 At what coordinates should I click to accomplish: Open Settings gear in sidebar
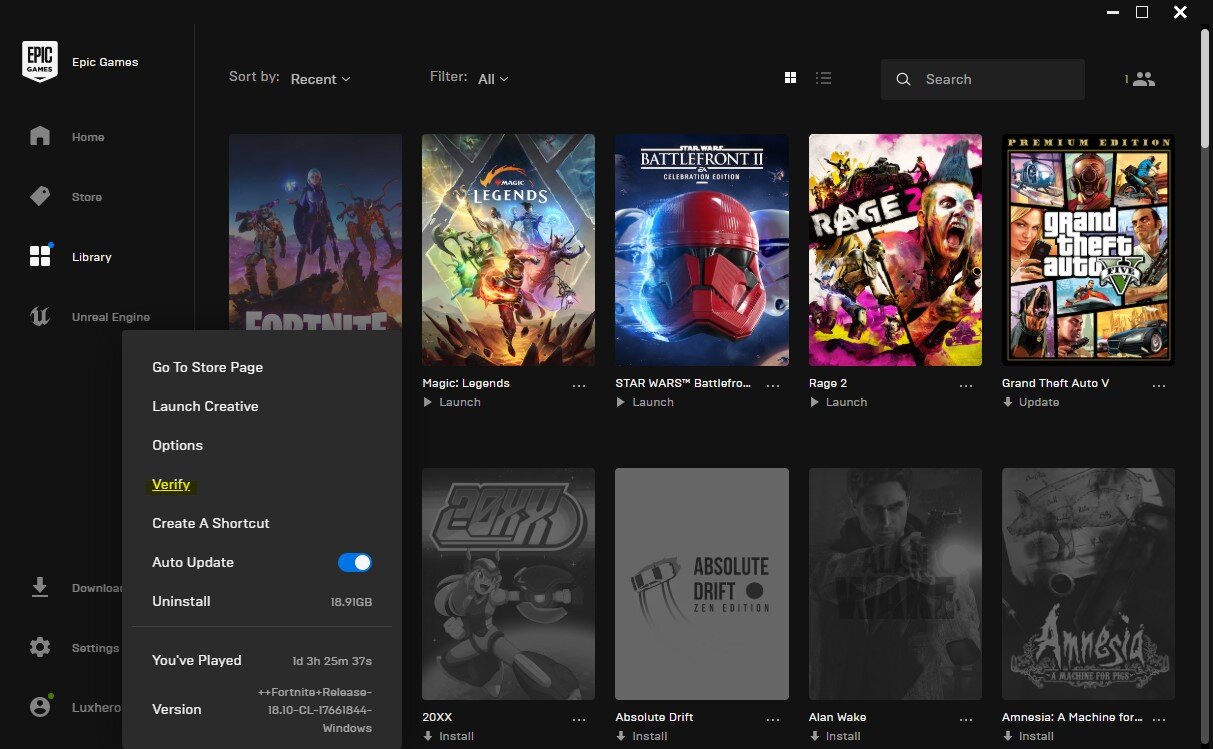[40, 647]
